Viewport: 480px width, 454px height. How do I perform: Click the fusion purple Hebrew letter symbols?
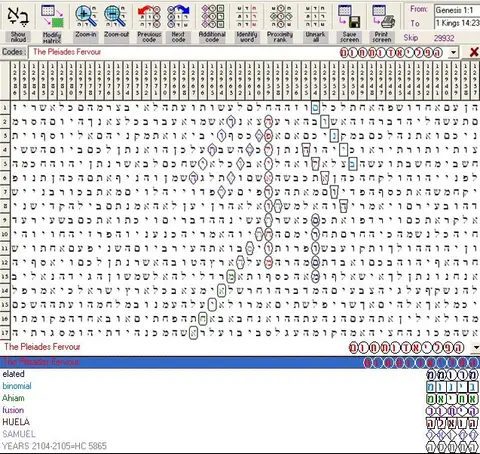(453, 411)
